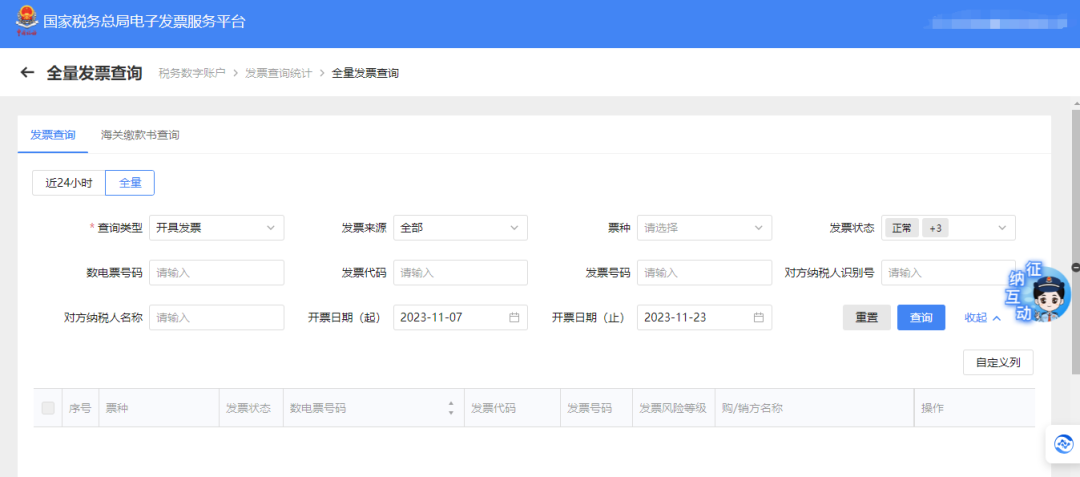
Task: Click the chevron arrow in 发票状态 selector
Action: pos(1002,228)
